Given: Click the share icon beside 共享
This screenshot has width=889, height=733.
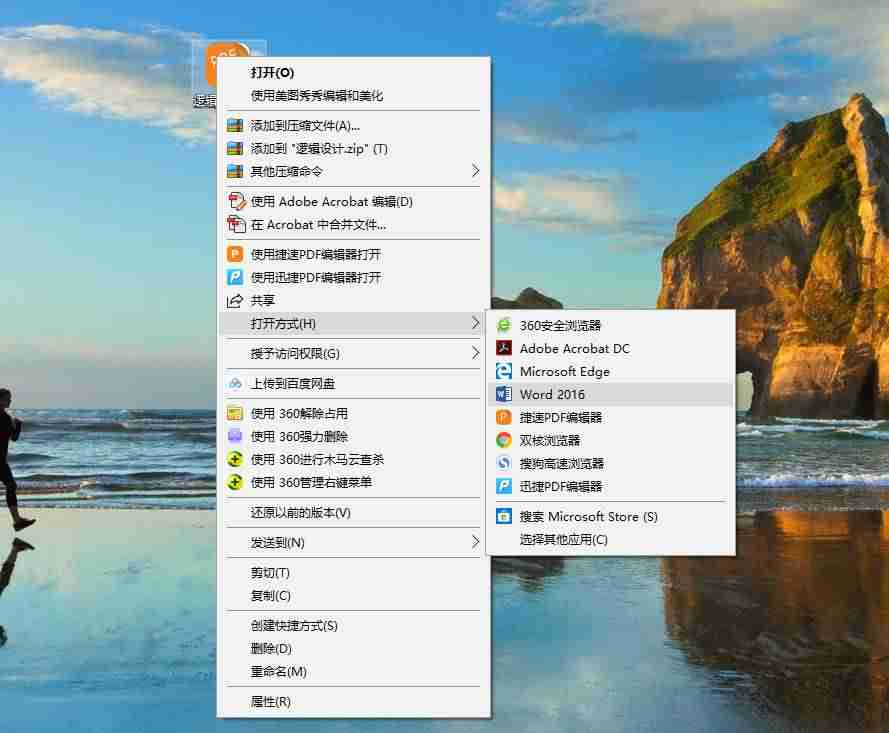Looking at the screenshot, I should point(235,300).
